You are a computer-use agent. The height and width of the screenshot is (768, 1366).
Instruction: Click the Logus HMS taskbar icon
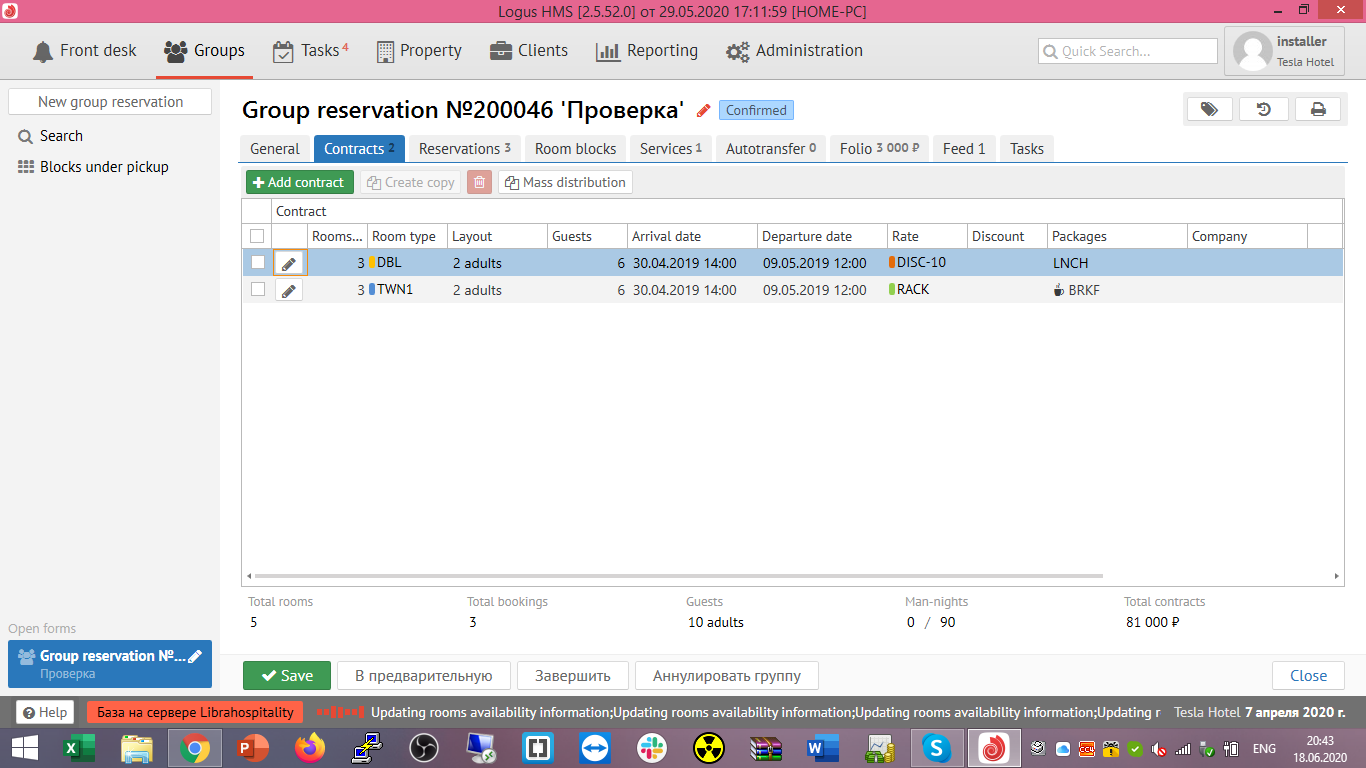tap(994, 747)
